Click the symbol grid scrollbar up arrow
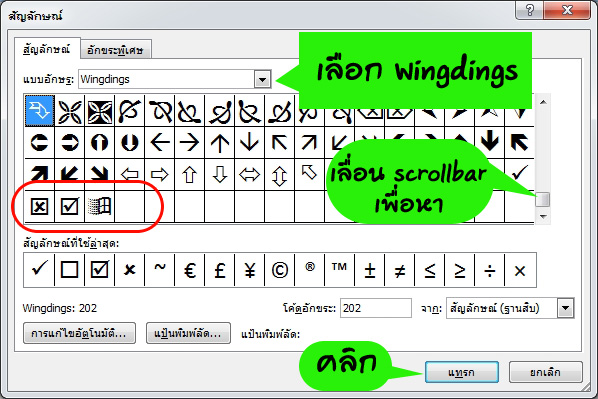Image resolution: width=598 pixels, height=399 pixels. (x=543, y=102)
